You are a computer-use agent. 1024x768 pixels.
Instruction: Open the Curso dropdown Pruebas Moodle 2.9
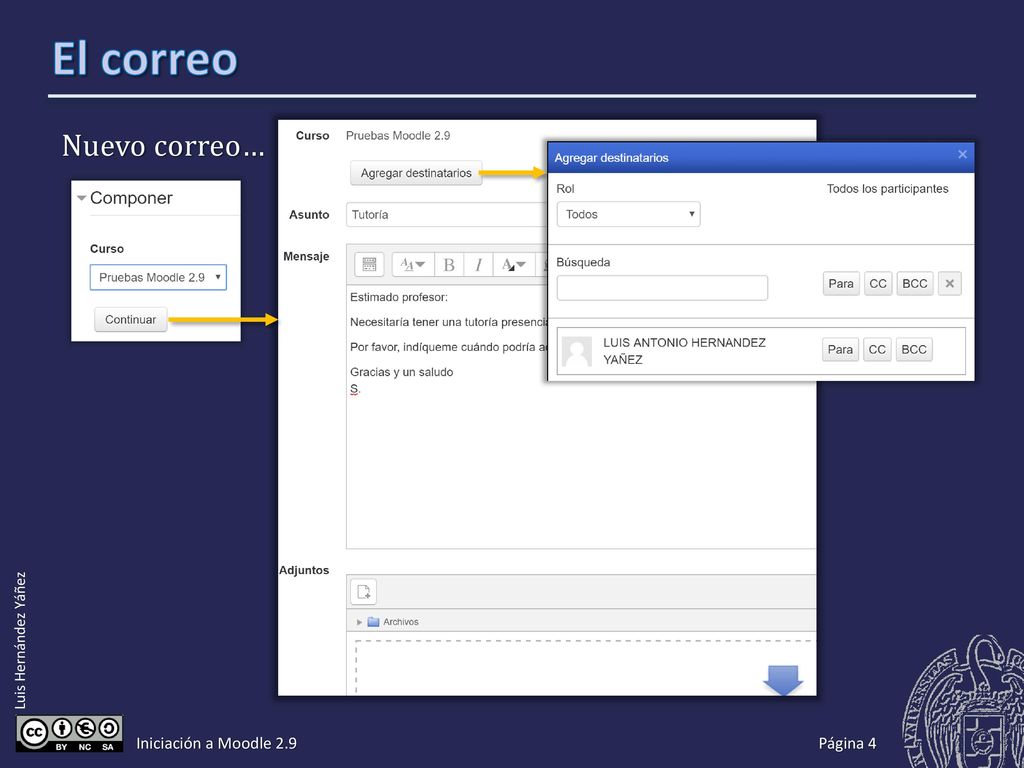pyautogui.click(x=158, y=278)
